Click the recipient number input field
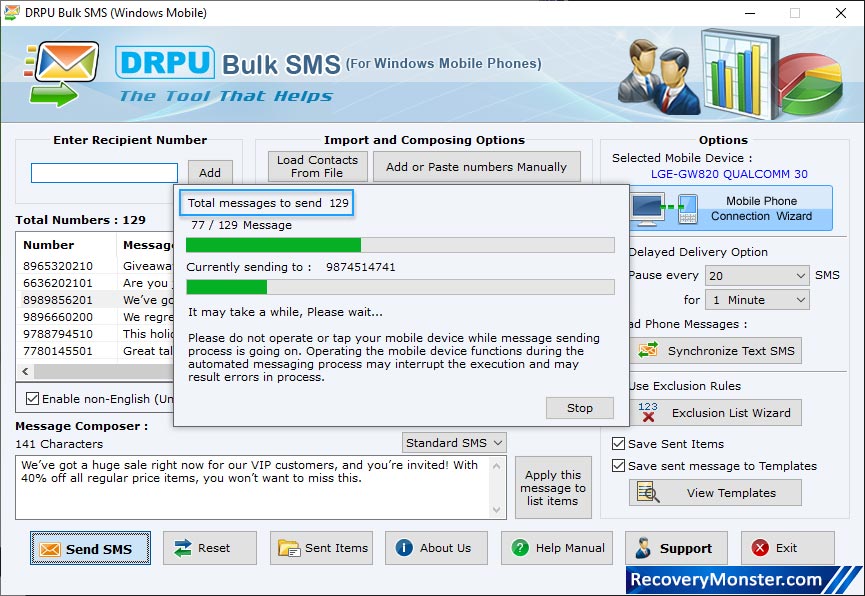The width and height of the screenshot is (865, 596). 104,173
